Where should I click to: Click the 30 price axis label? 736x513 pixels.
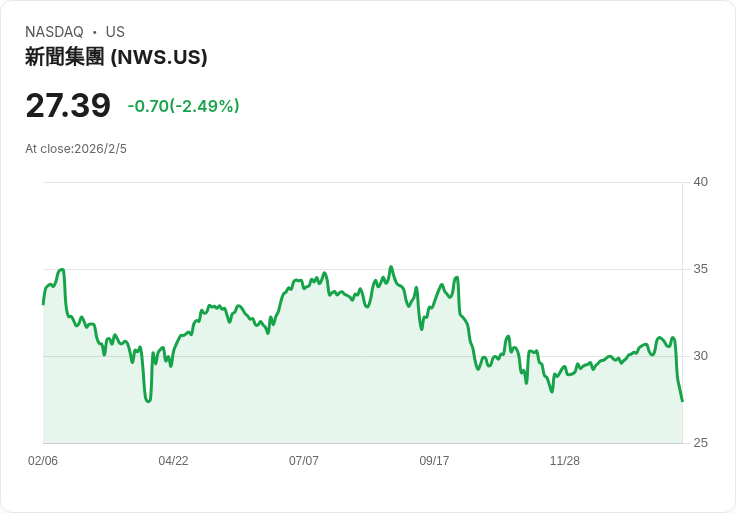tap(700, 356)
